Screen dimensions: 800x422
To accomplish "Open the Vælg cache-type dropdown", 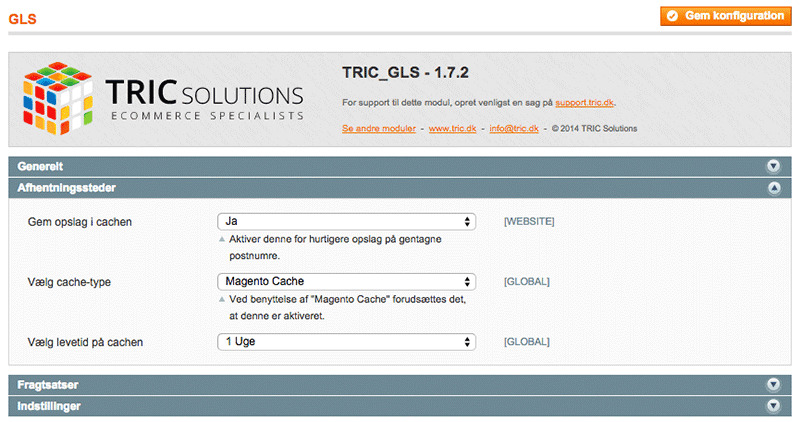I will coord(346,282).
